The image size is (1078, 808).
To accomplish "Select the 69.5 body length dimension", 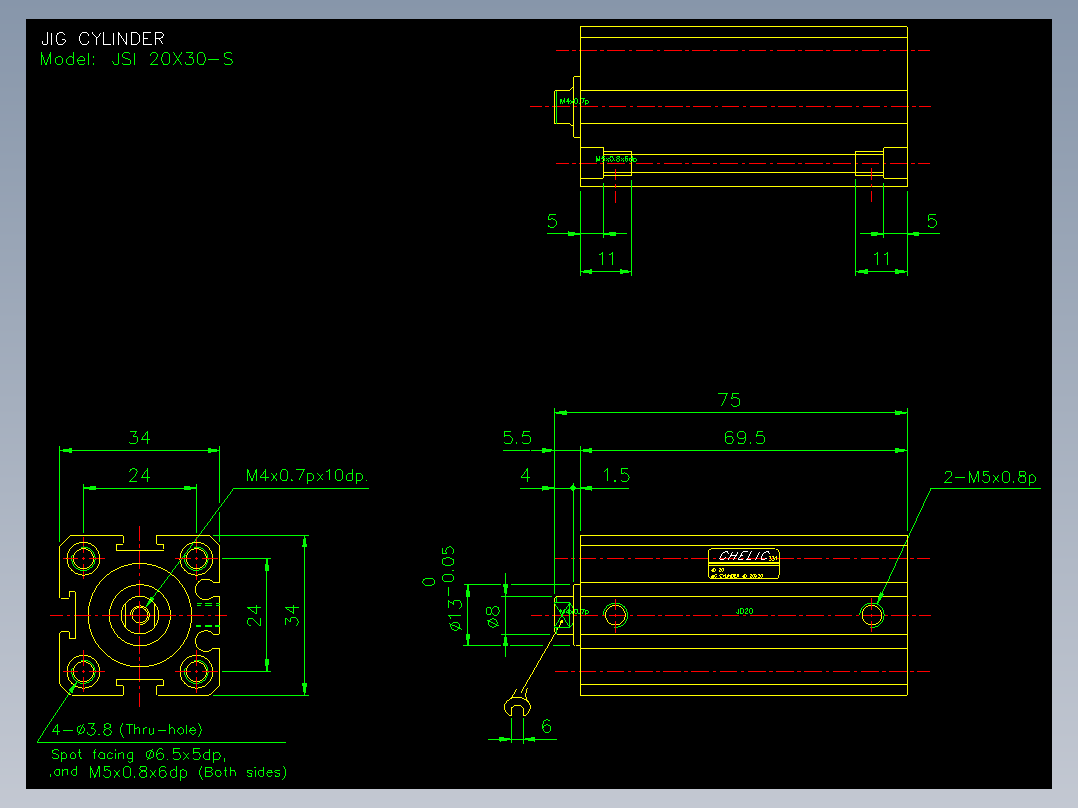I will 745,437.
